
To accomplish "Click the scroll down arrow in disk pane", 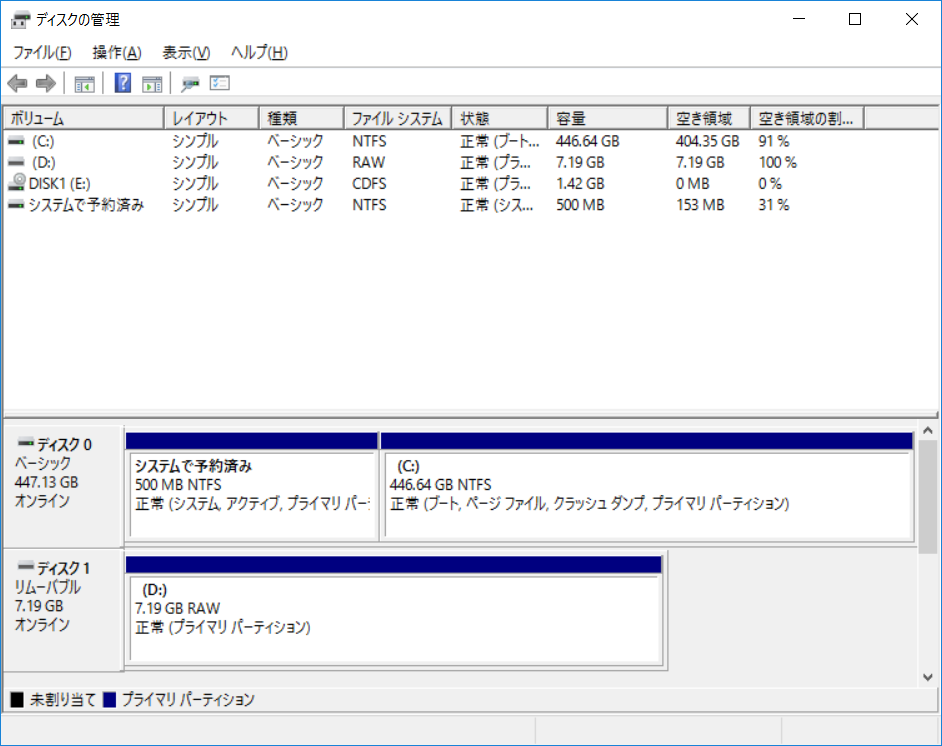I will [x=928, y=677].
